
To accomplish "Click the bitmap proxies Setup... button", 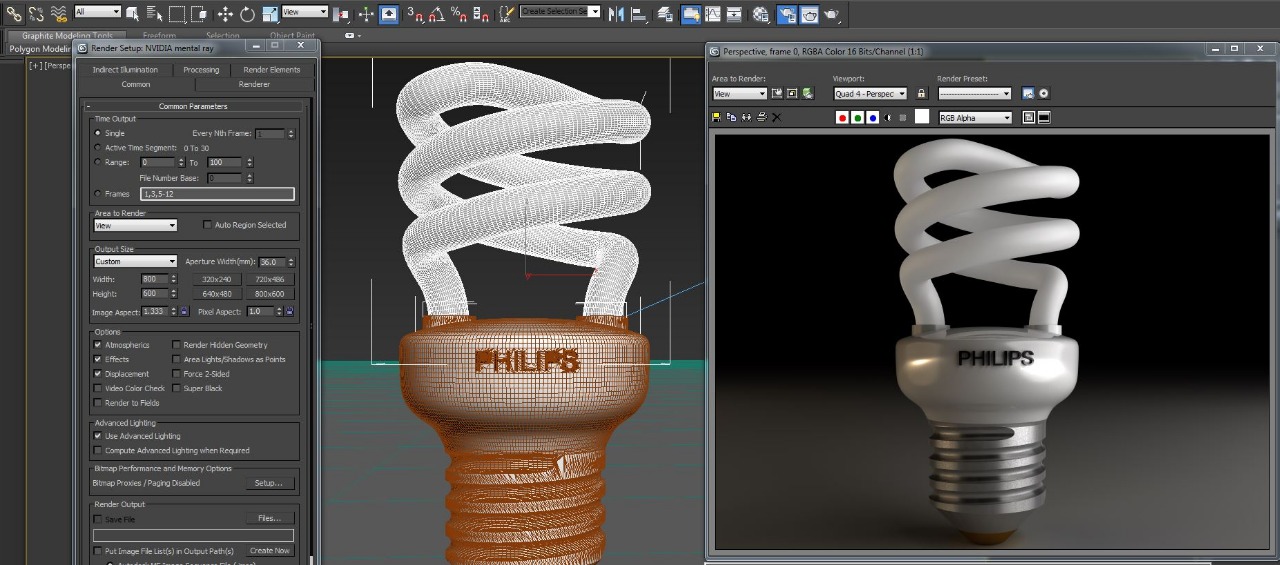I will click(x=268, y=483).
